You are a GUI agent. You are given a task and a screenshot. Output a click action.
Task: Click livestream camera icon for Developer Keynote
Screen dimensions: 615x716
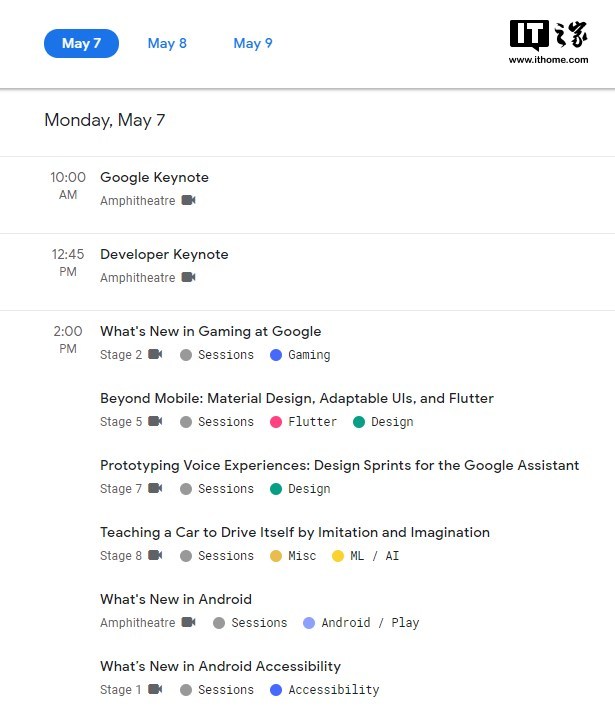[x=189, y=277]
